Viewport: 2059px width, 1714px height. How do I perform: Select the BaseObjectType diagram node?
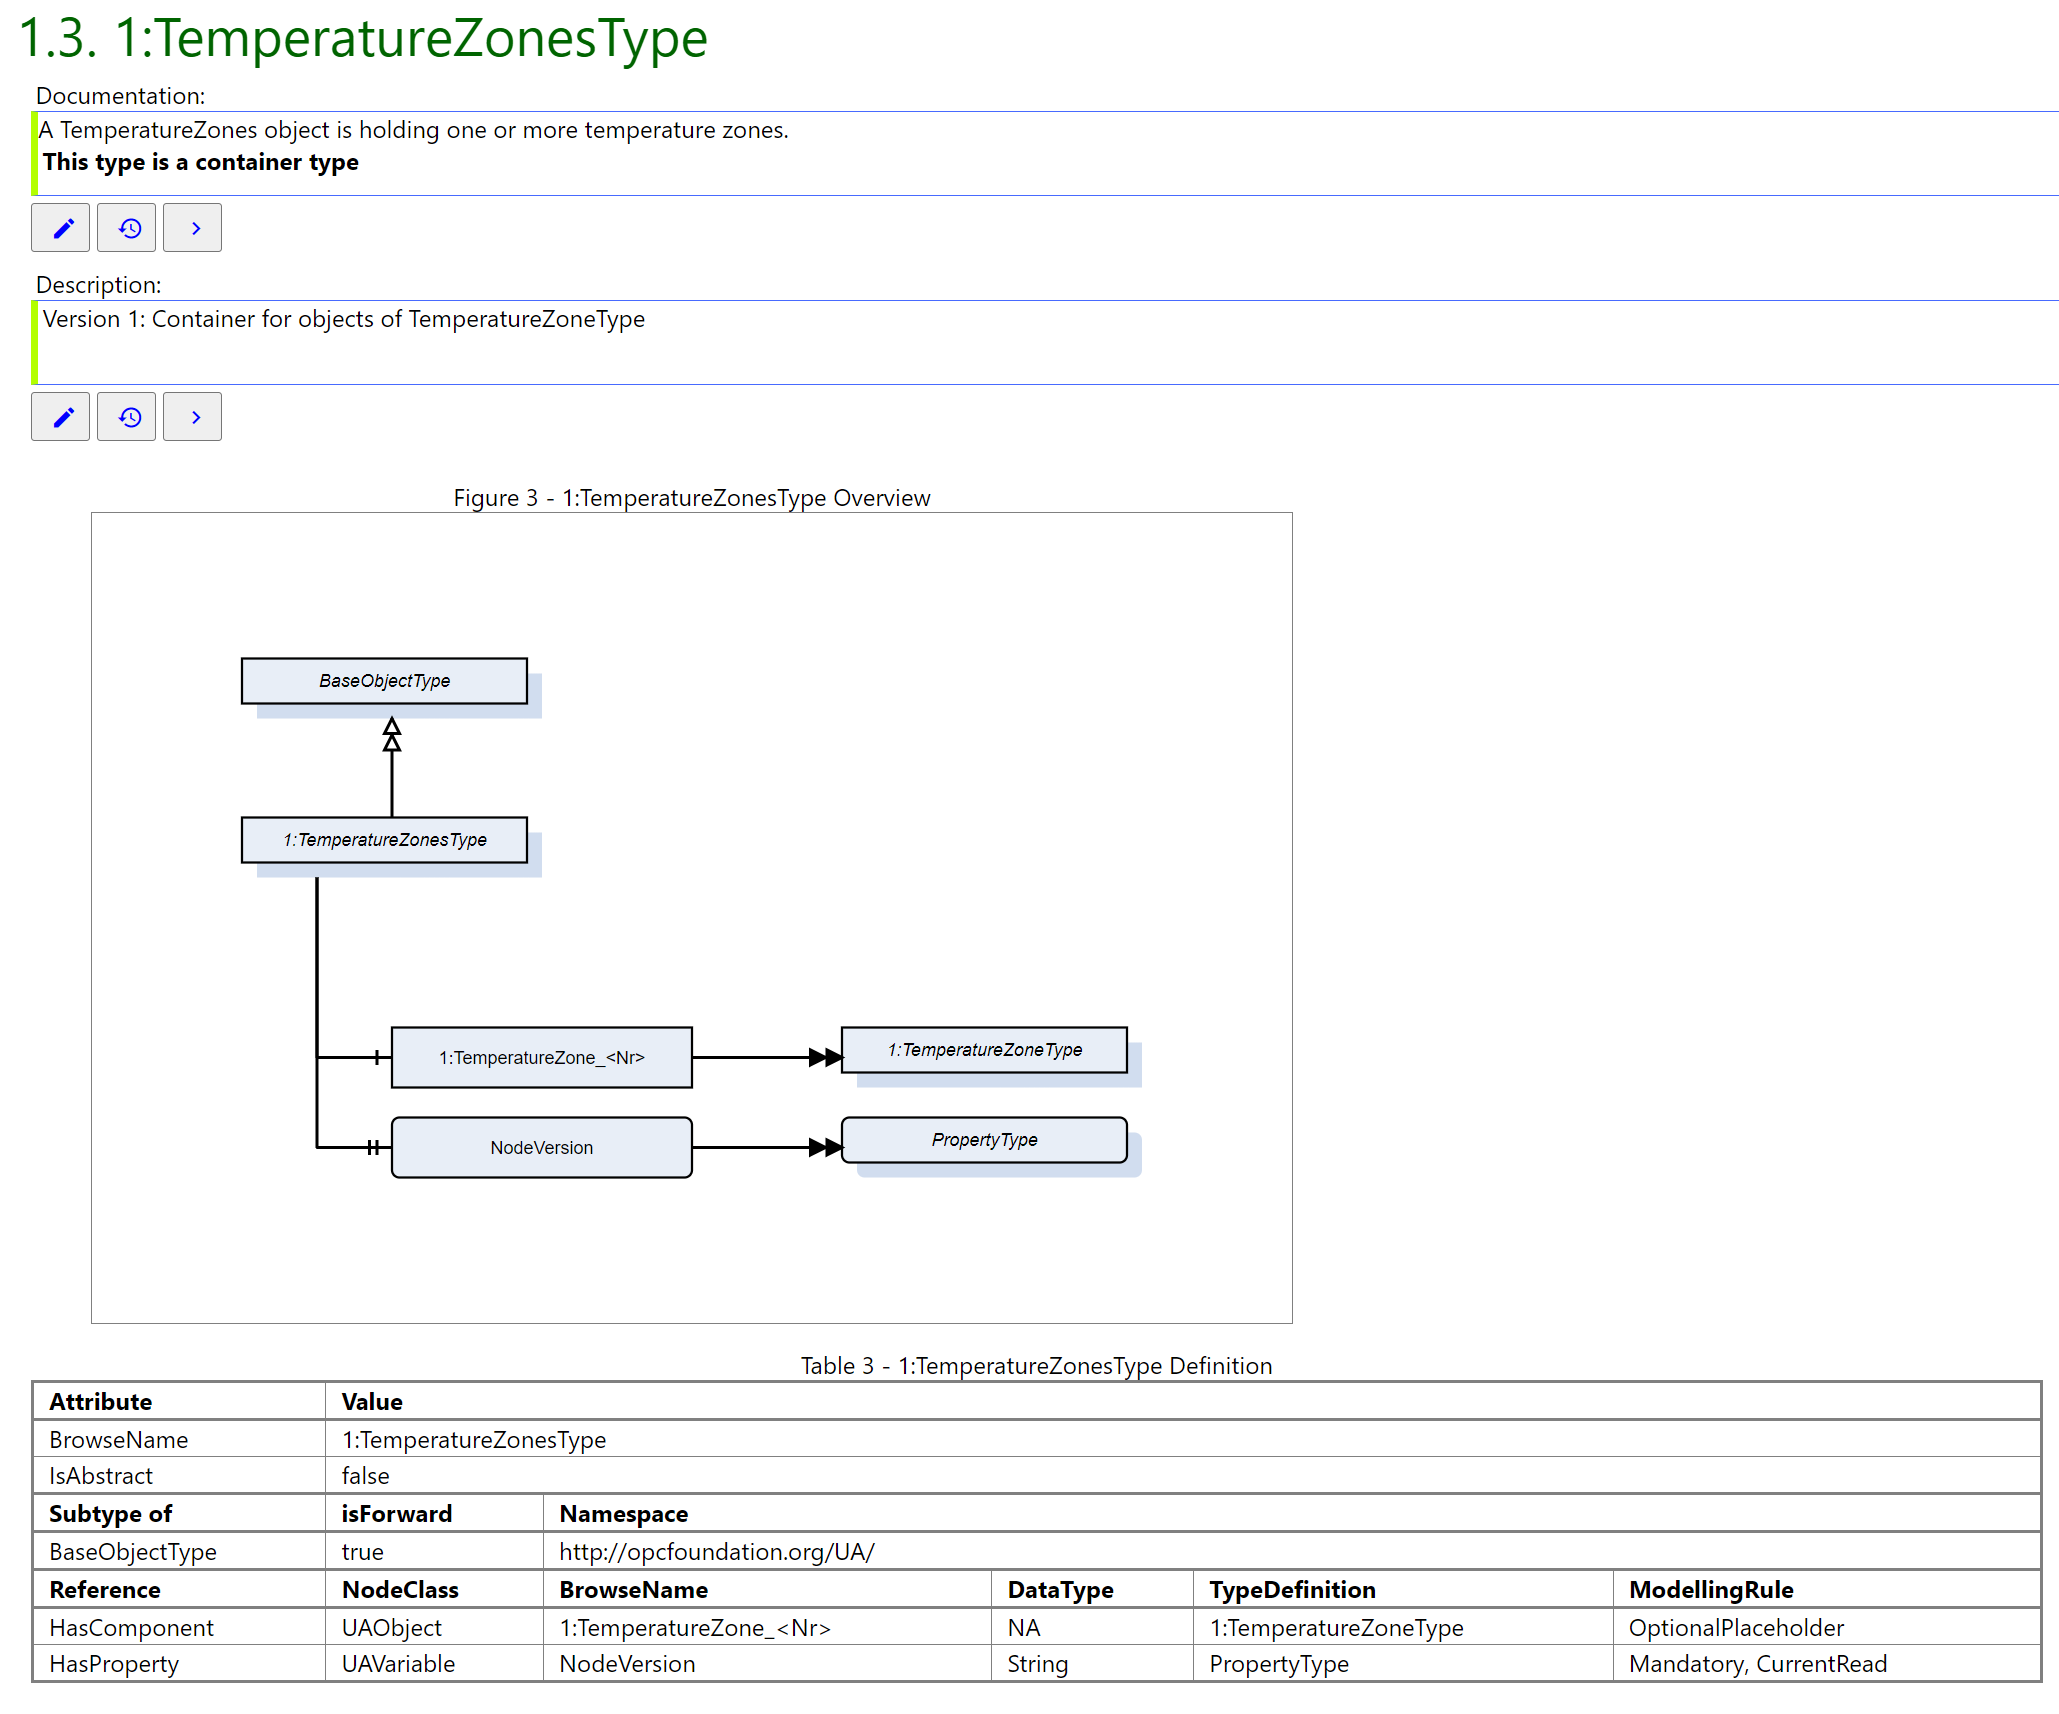point(384,681)
